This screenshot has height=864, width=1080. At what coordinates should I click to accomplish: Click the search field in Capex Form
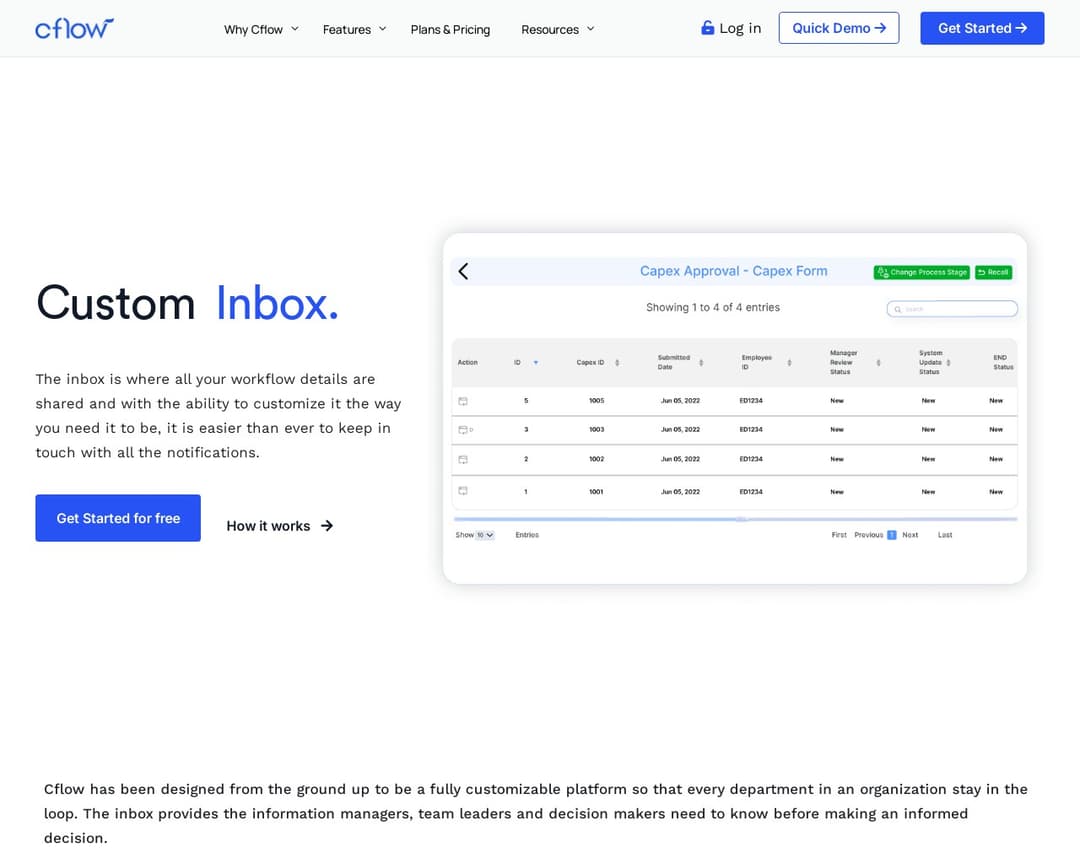952,309
